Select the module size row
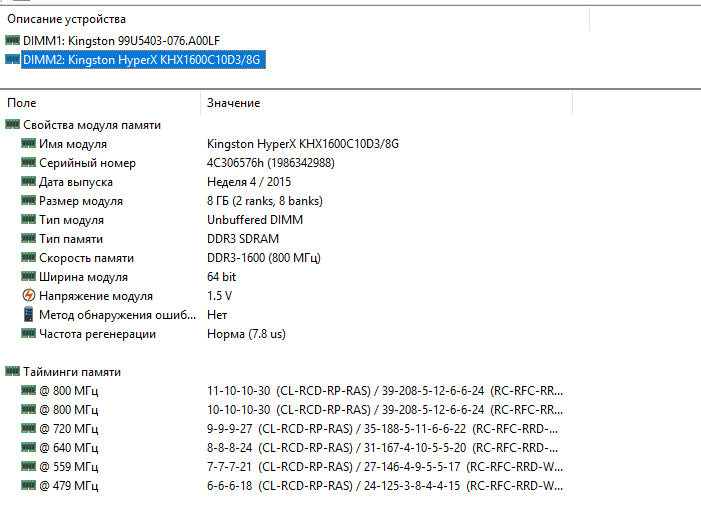 pos(81,201)
